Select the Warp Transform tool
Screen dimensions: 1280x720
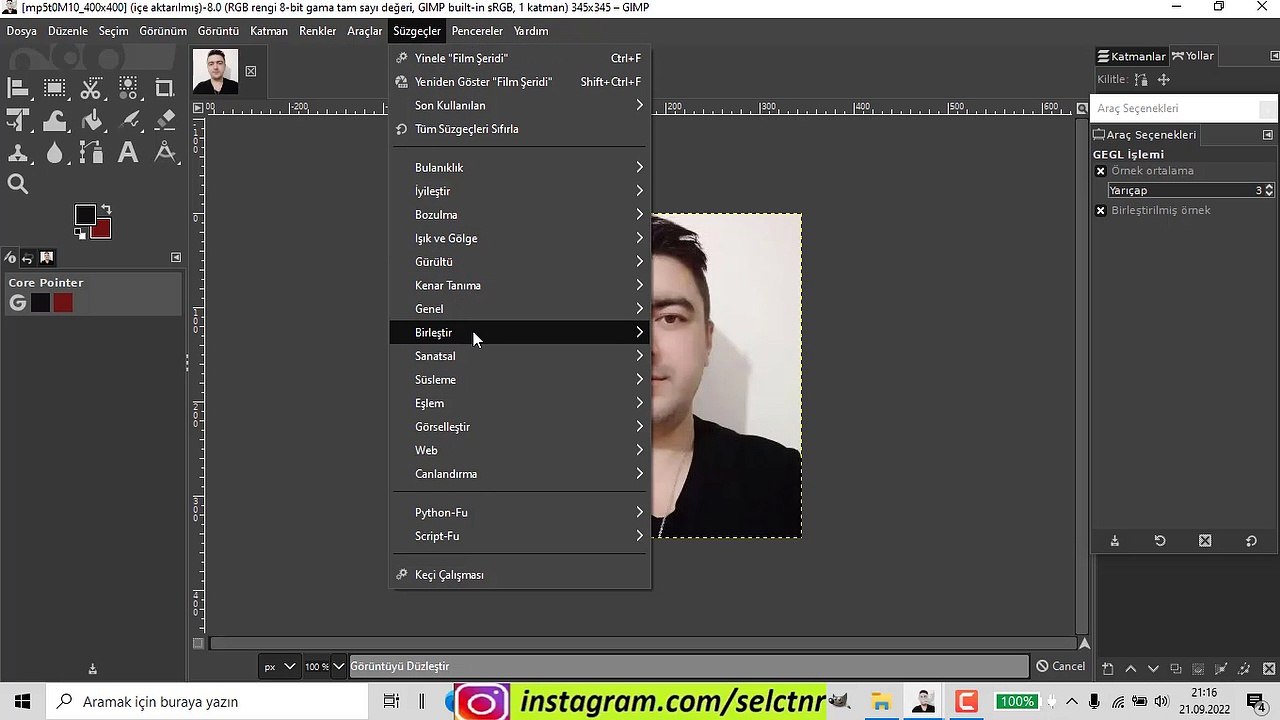(x=55, y=121)
